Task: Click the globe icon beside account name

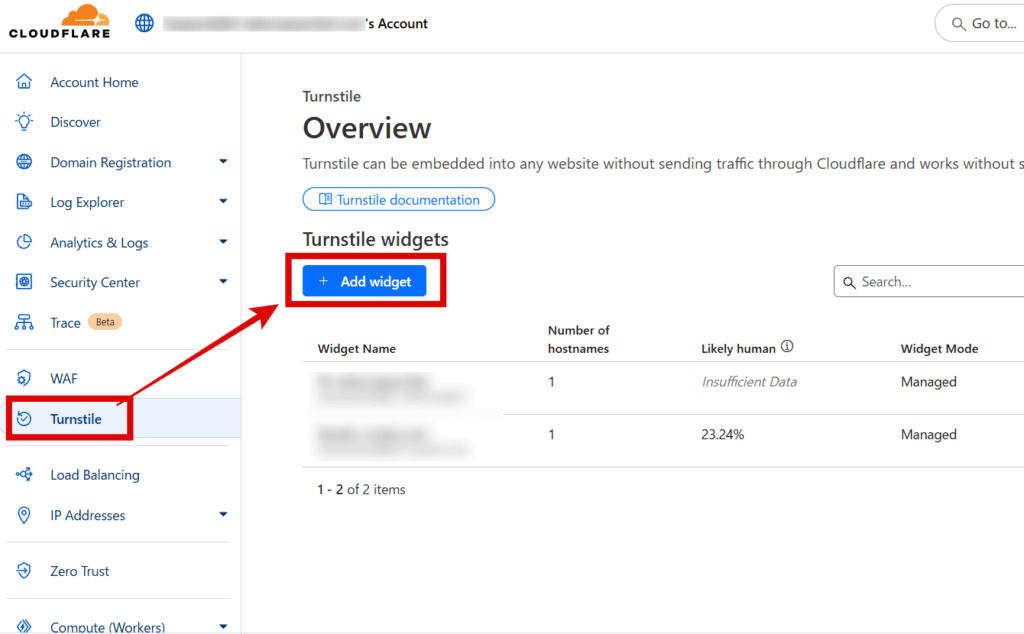Action: point(144,24)
